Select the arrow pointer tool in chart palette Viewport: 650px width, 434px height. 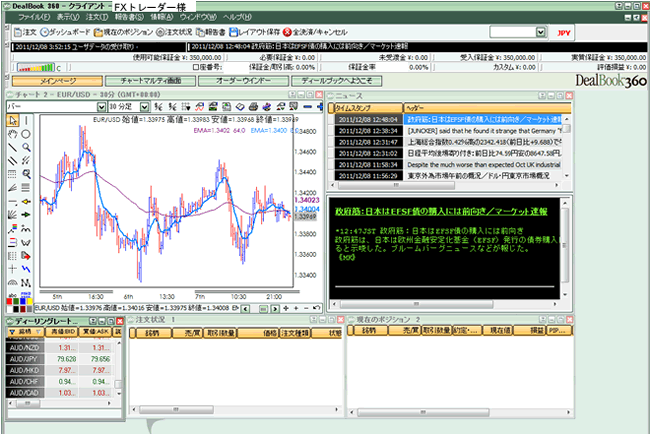(13, 121)
